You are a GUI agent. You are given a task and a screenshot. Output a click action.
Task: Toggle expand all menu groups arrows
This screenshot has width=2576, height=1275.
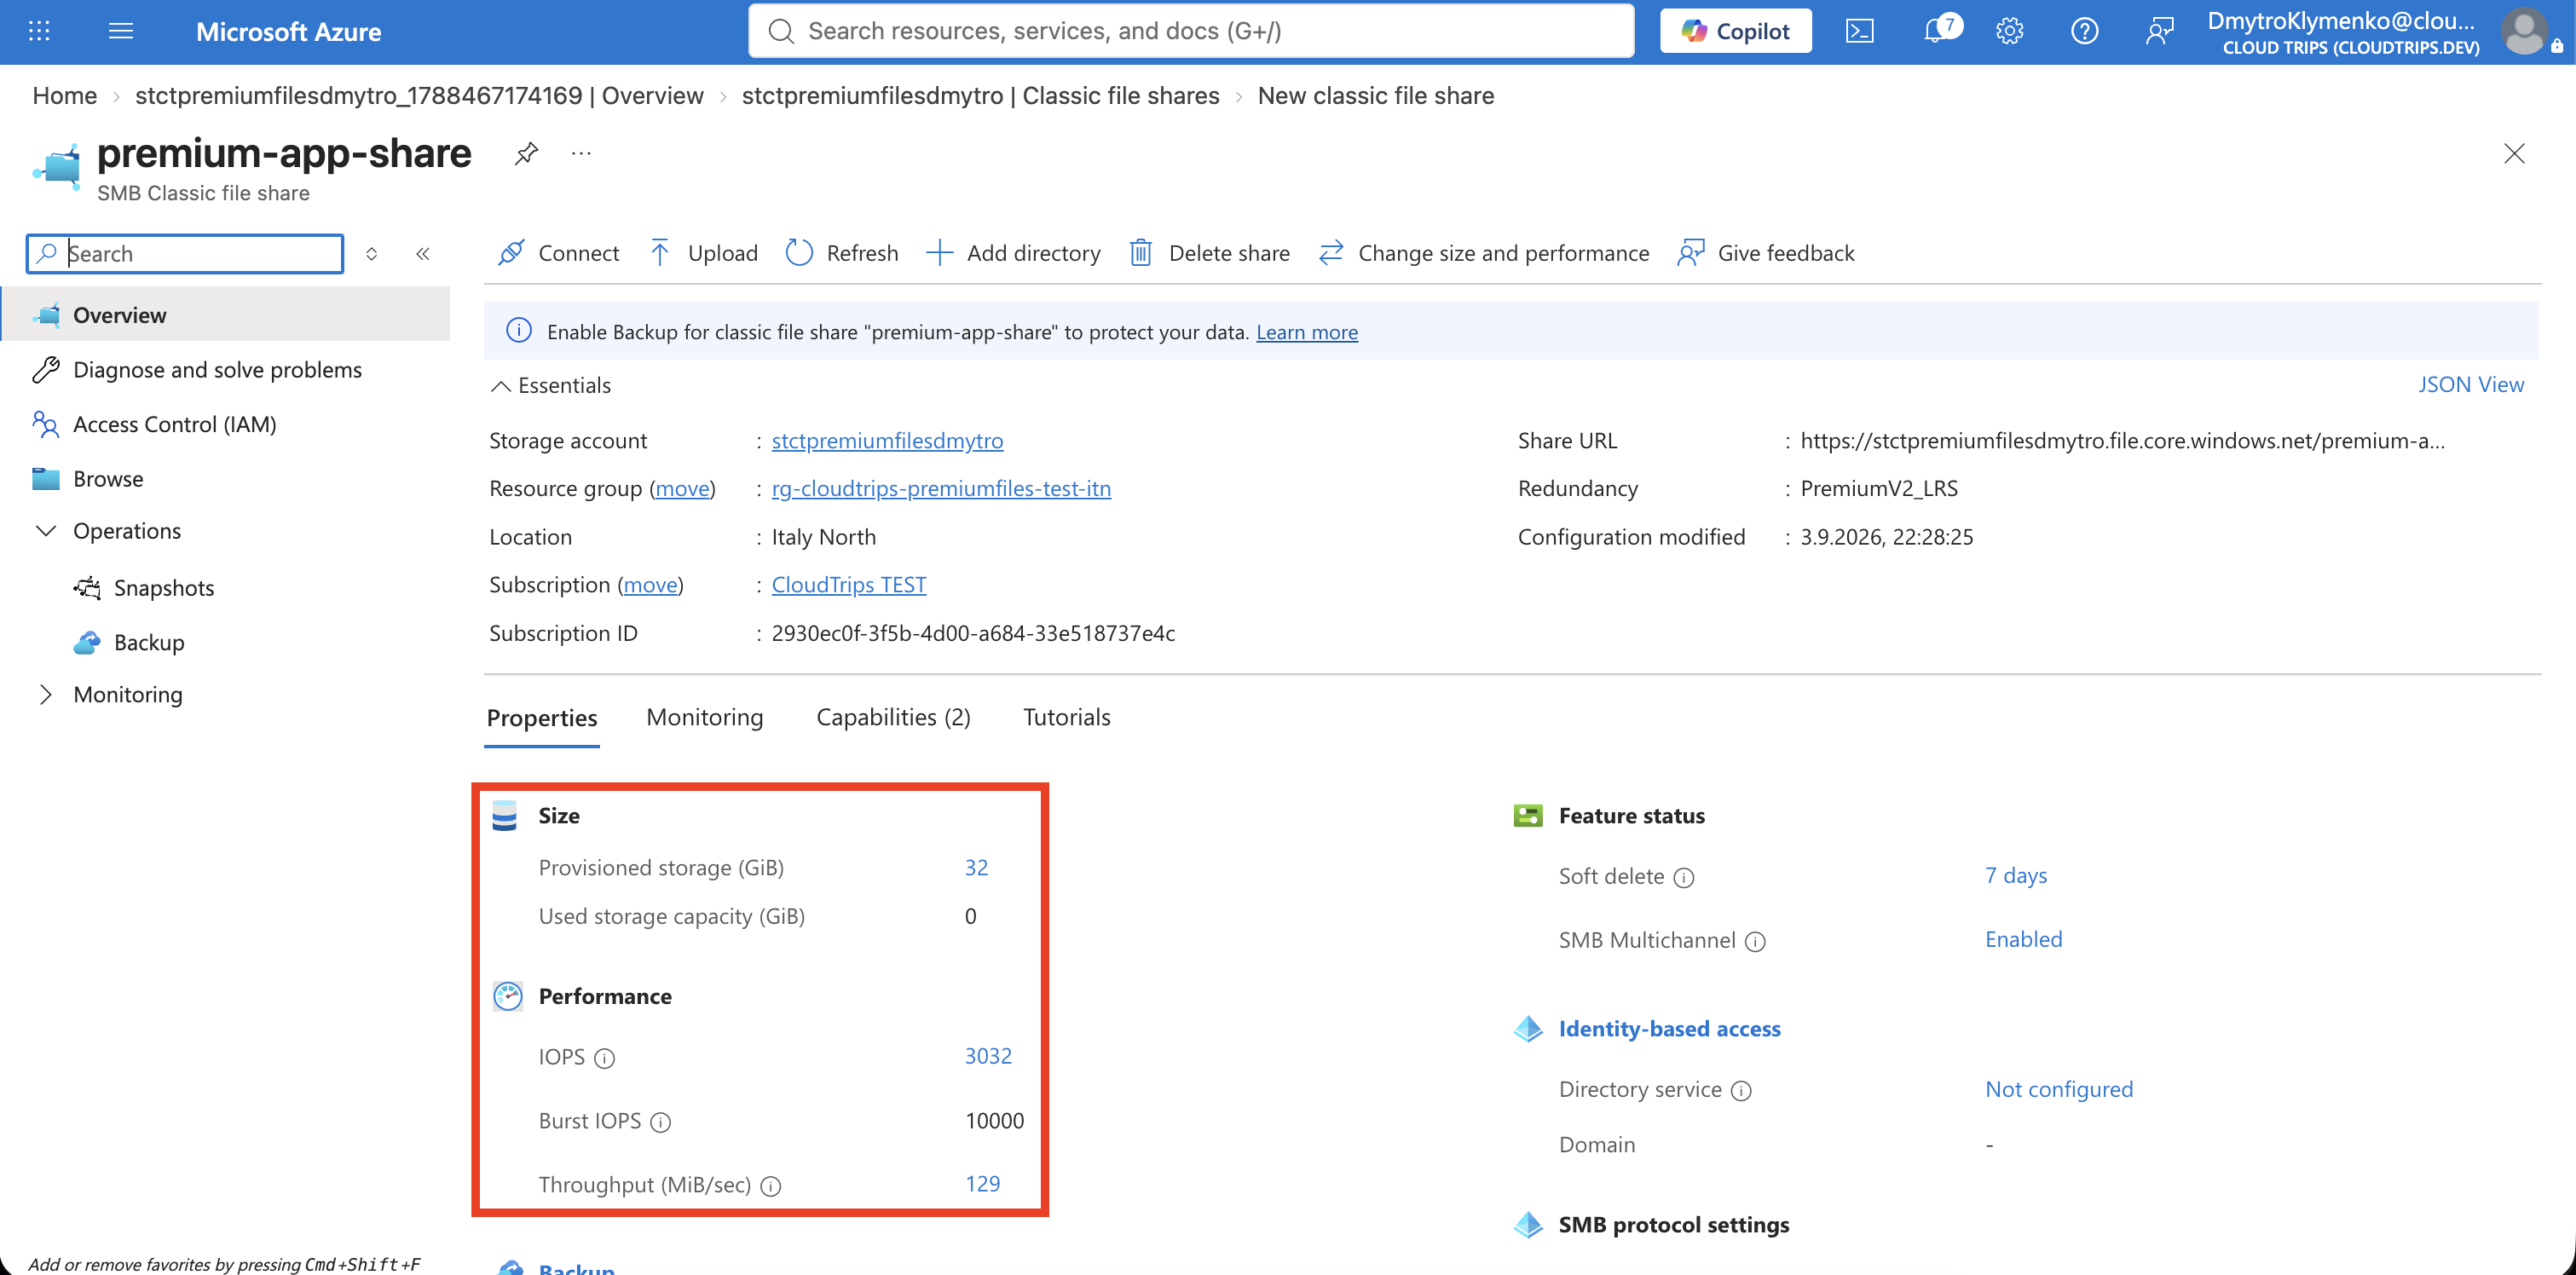click(x=371, y=254)
